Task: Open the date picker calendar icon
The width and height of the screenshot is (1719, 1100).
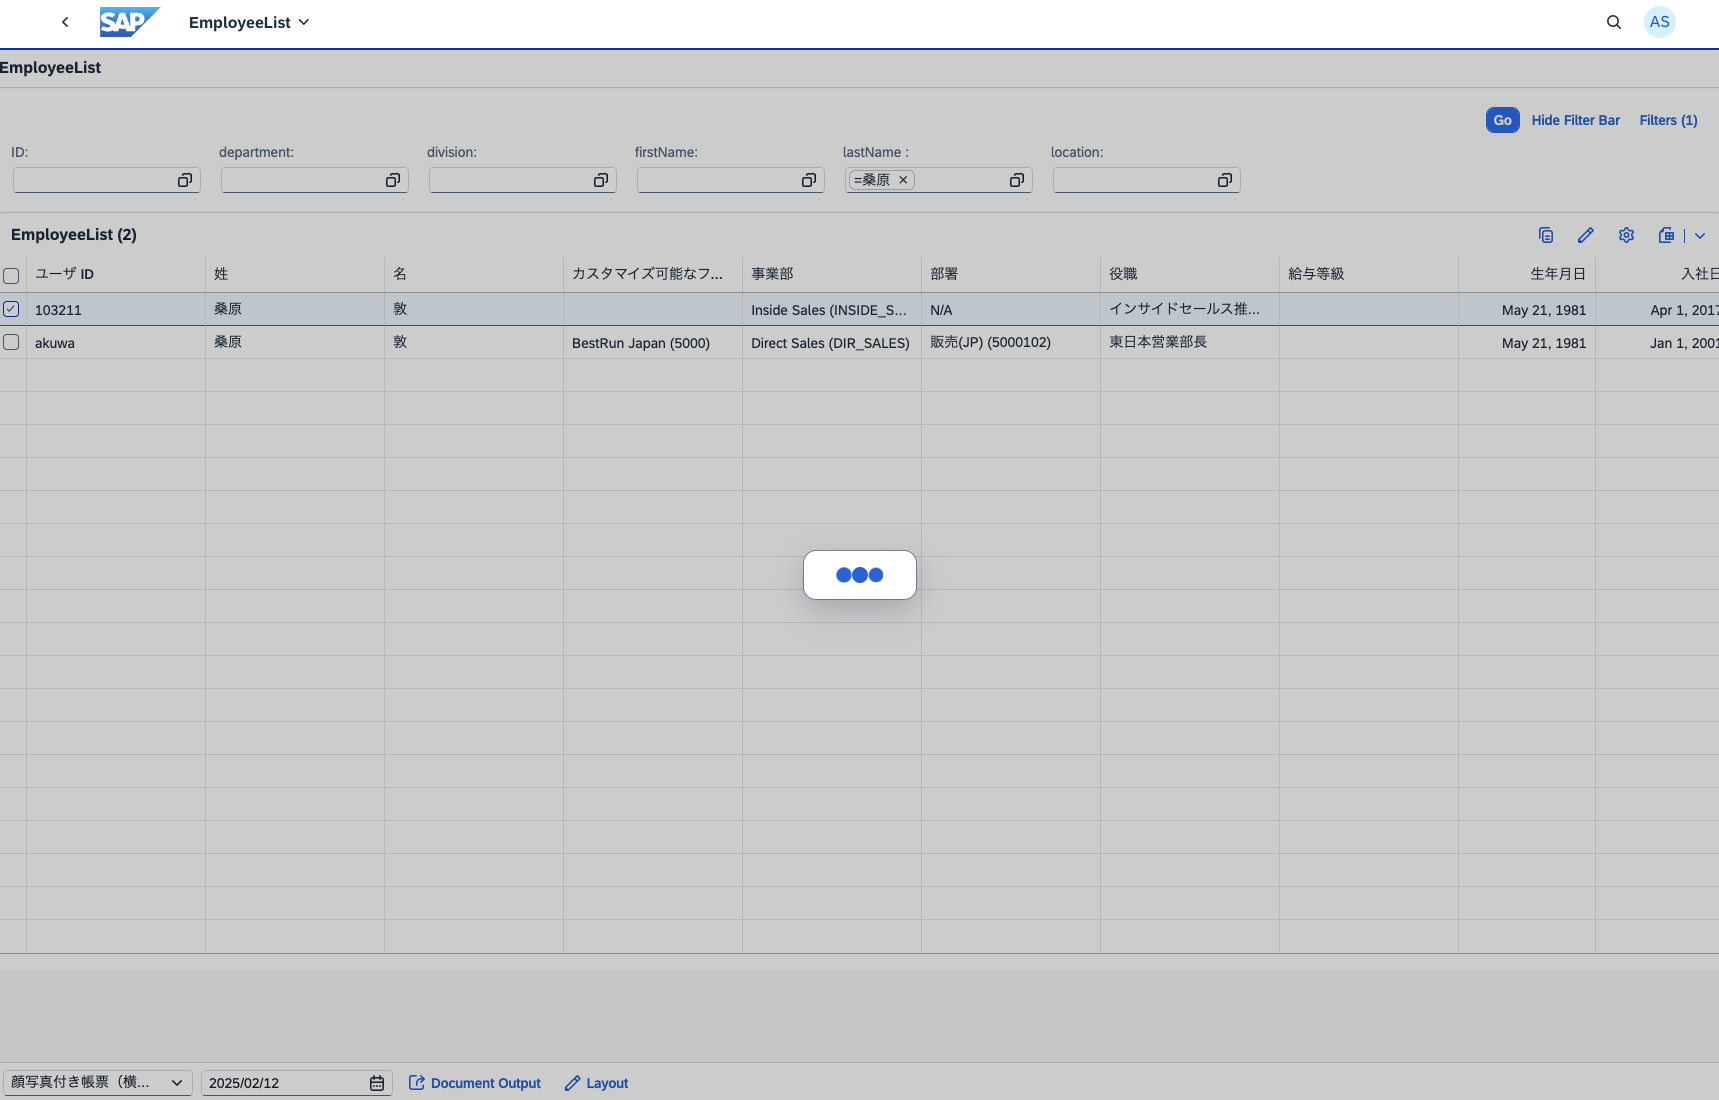Action: tap(377, 1083)
